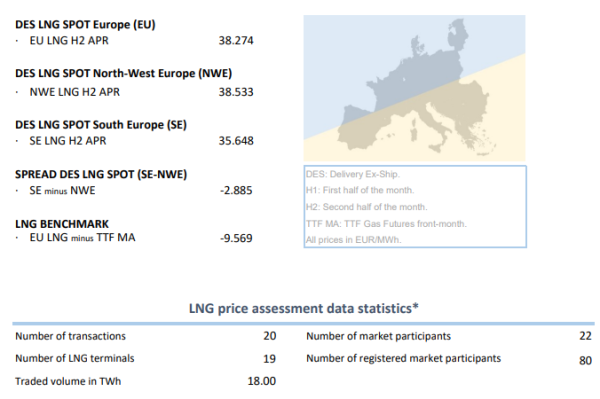Select the EU LNG minus TTF MA value -9.569
Image resolution: width=600 pixels, height=399 pixels.
click(236, 238)
